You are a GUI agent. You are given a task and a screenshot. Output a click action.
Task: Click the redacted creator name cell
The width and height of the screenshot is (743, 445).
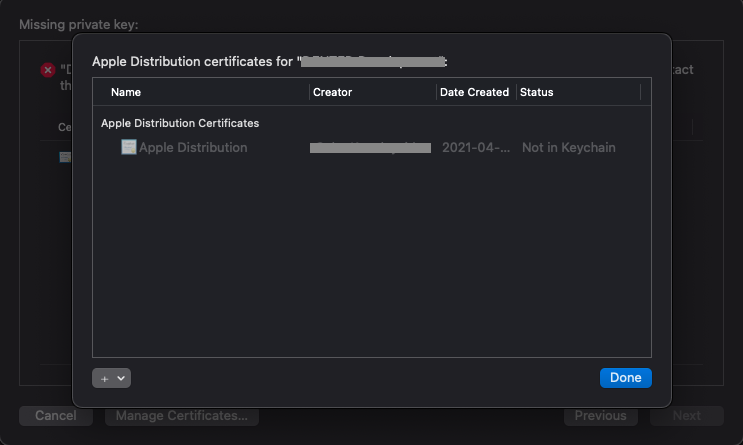tap(370, 148)
